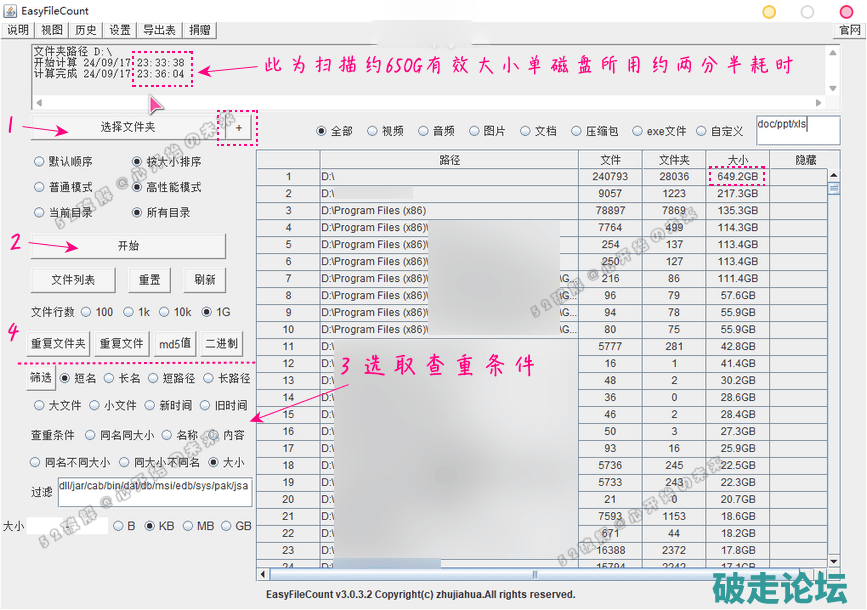Sort table by 大小 column header
Image resolution: width=867 pixels, height=610 pixels.
tap(737, 160)
